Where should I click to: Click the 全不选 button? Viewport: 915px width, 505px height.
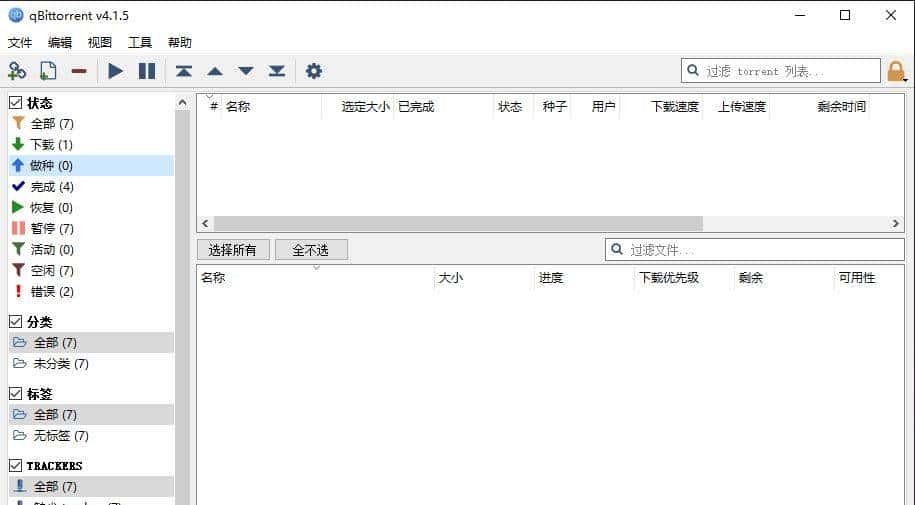coord(311,250)
